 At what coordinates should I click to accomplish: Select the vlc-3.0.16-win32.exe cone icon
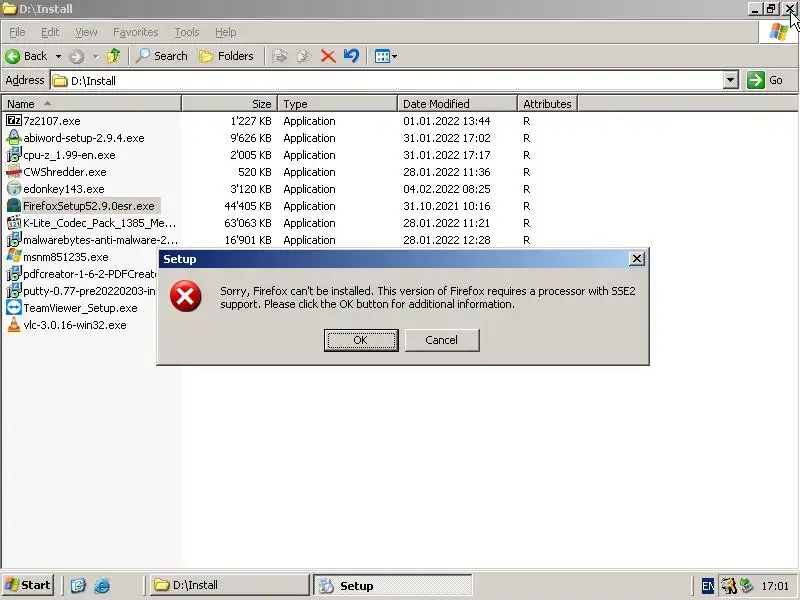[x=14, y=324]
